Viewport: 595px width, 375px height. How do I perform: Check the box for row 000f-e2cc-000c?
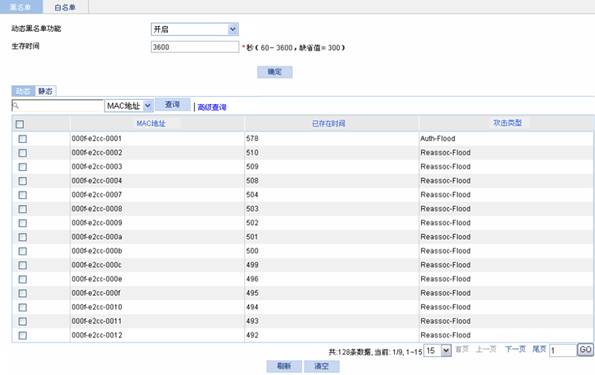click(x=22, y=265)
